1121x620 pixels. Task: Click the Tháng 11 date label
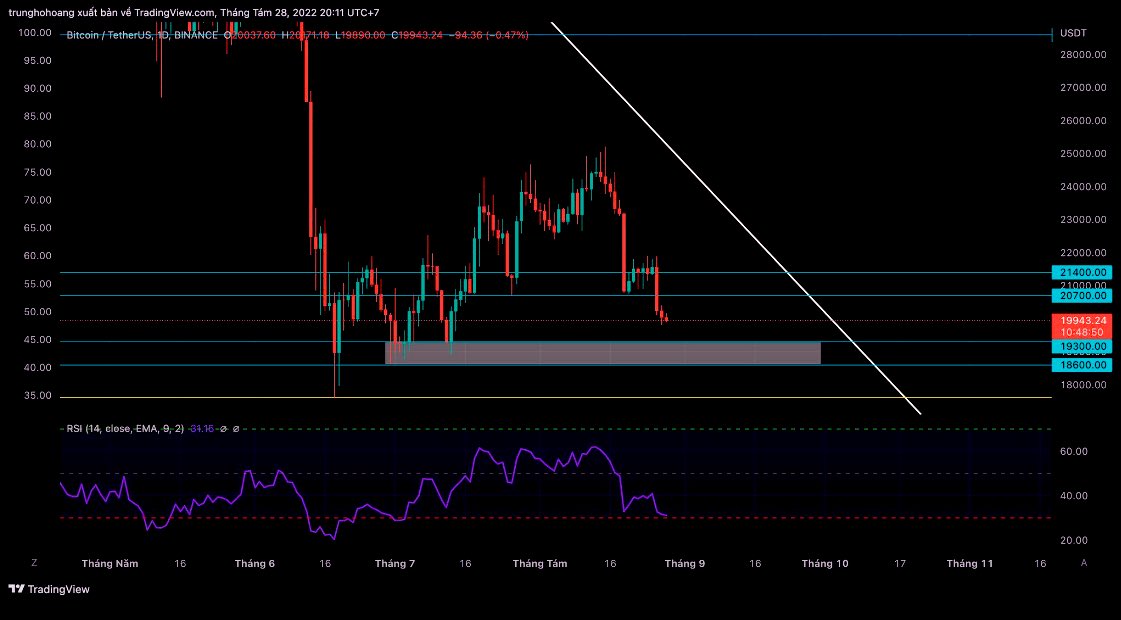coord(970,564)
